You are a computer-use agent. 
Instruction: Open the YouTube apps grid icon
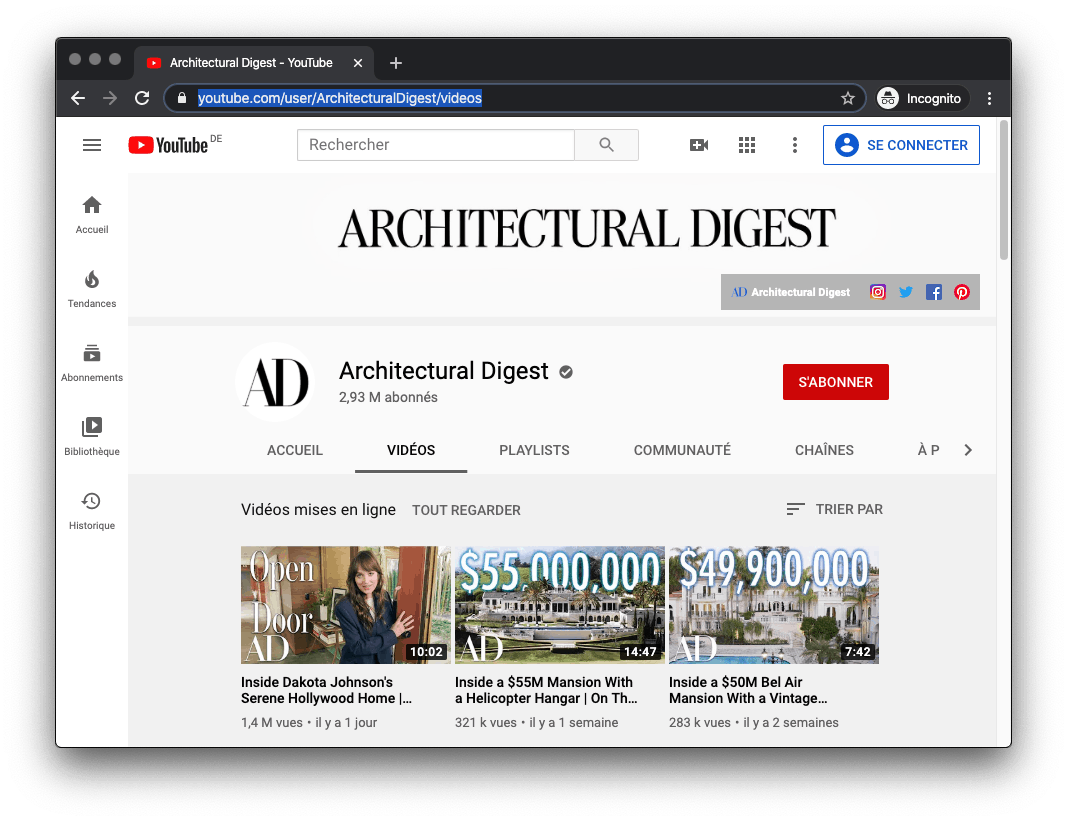click(747, 145)
